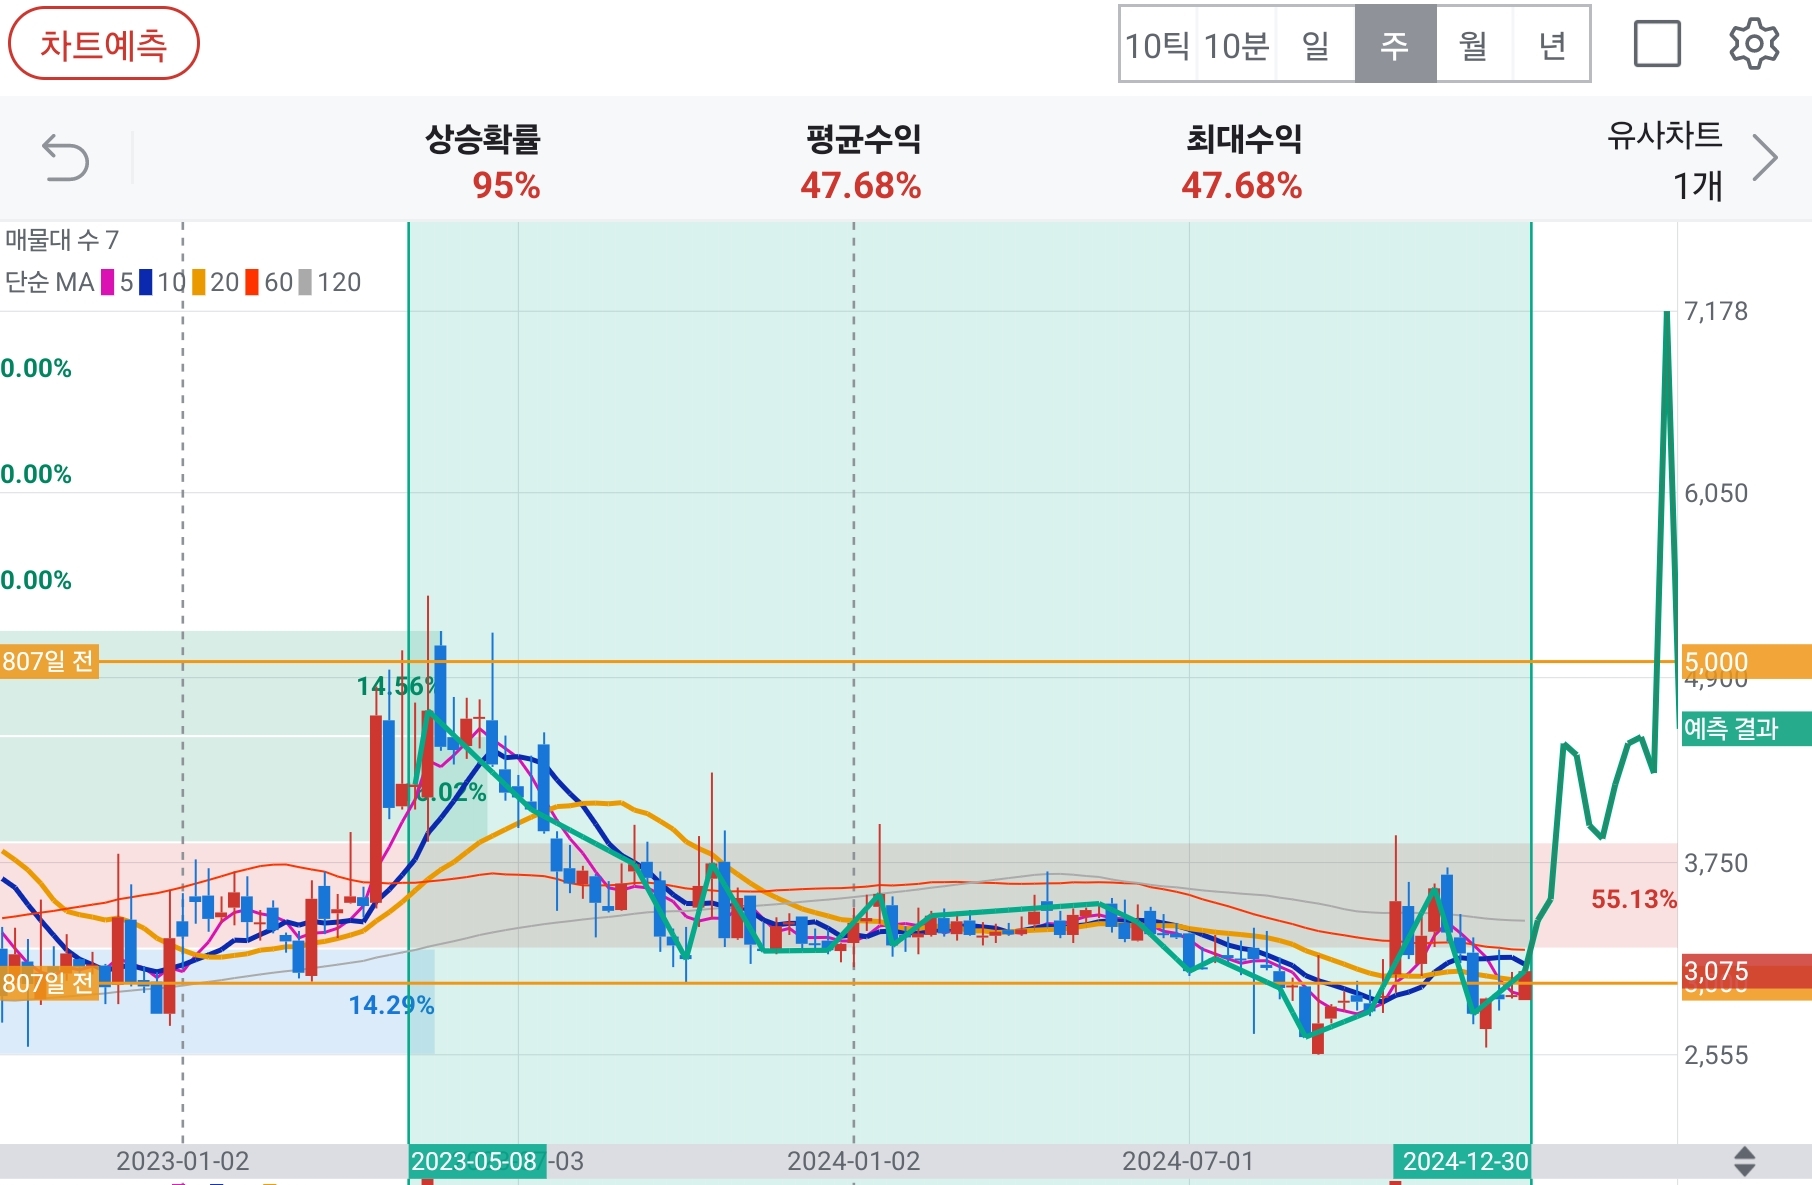Screen dimensions: 1812x1185
Task: Click the 14.29% volume profile value
Action: pos(391,1005)
